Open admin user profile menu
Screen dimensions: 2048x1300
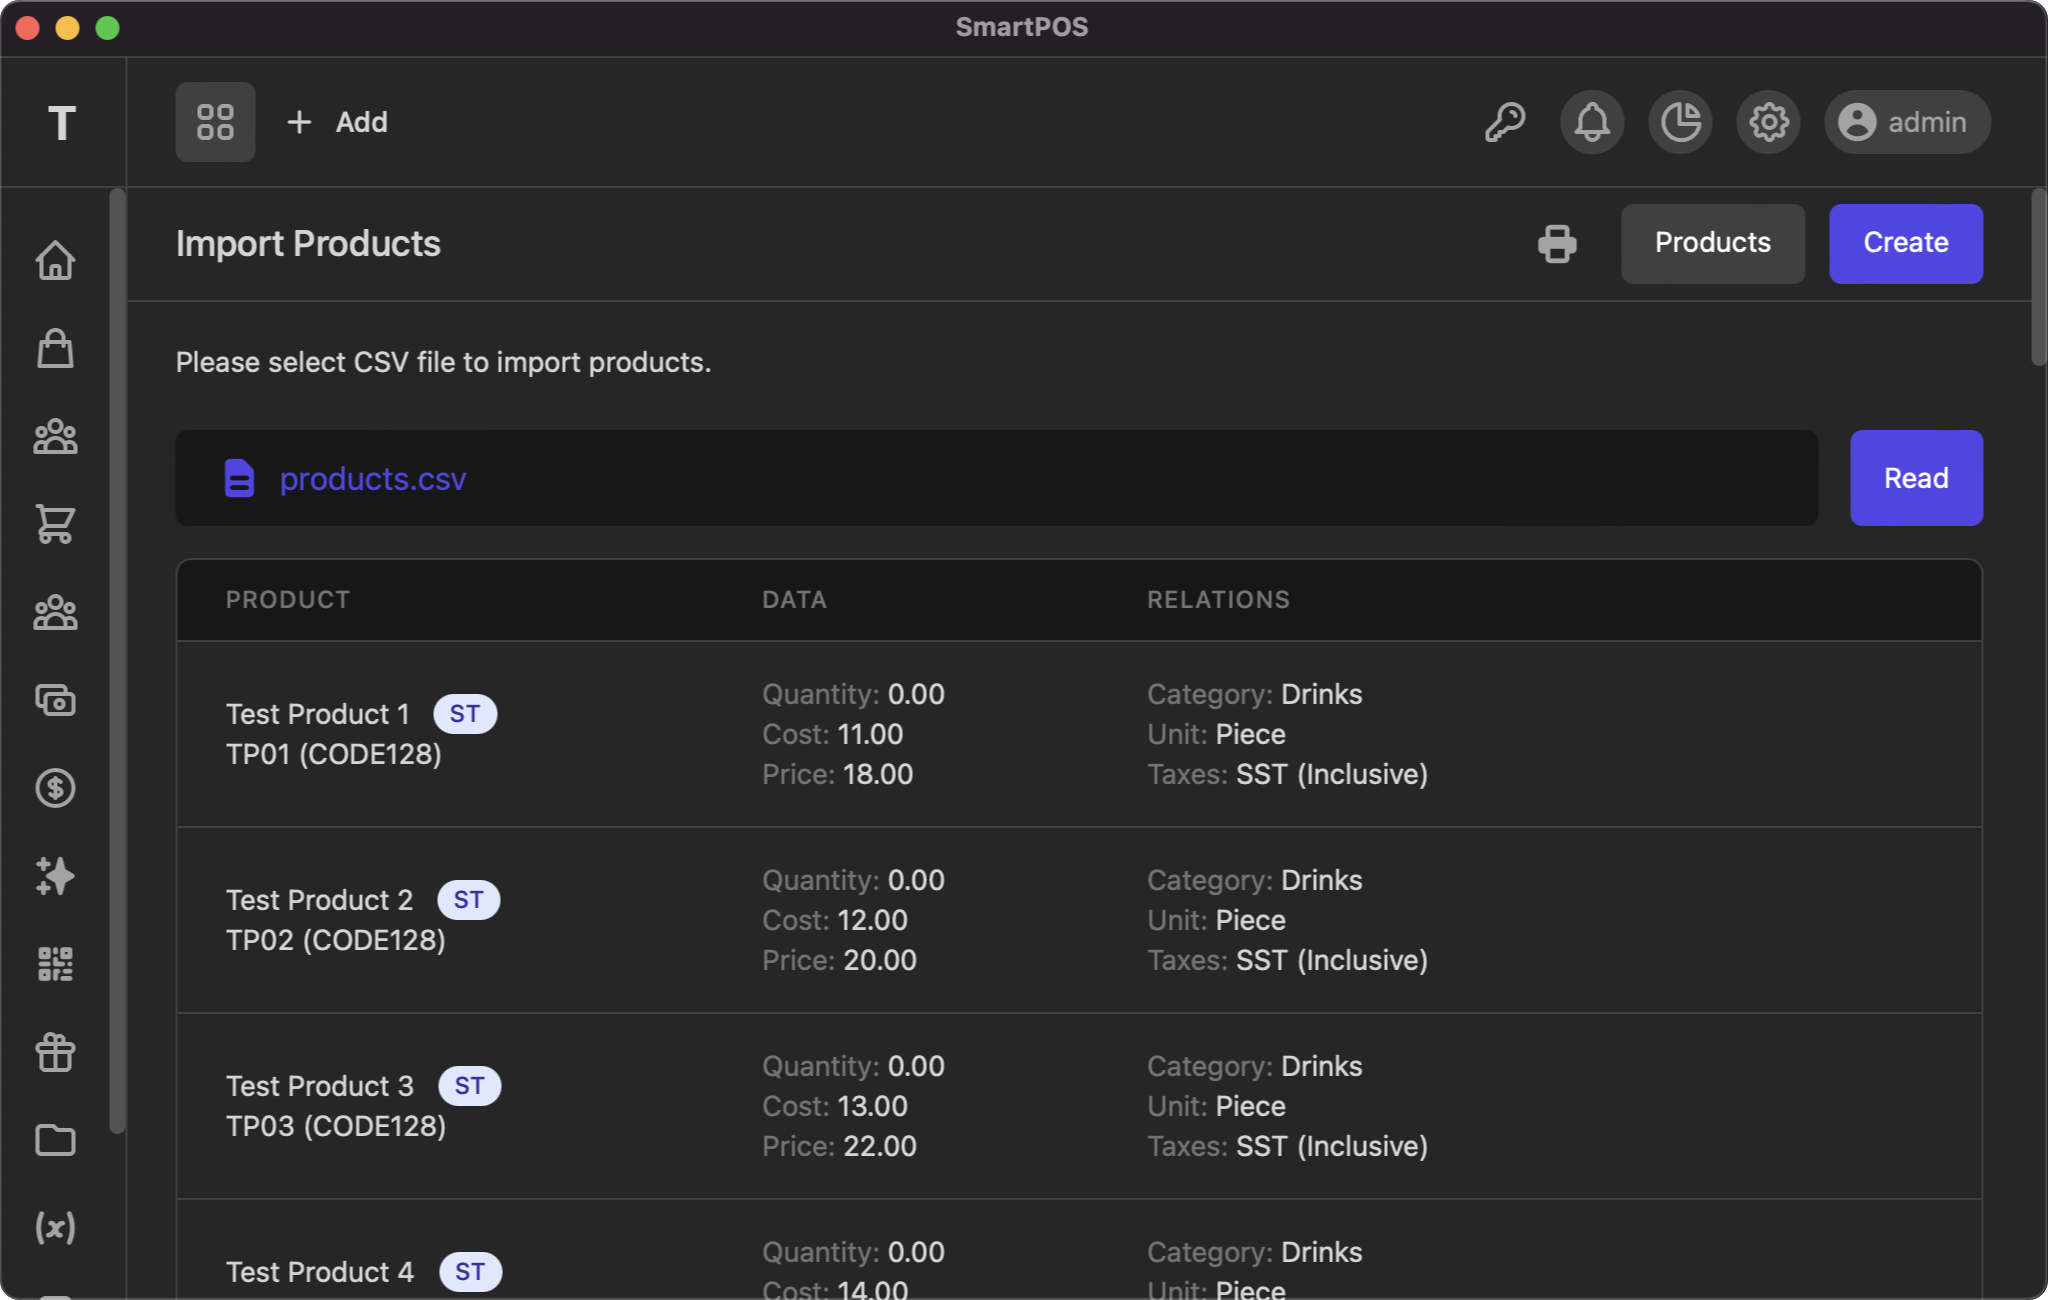(x=1903, y=122)
